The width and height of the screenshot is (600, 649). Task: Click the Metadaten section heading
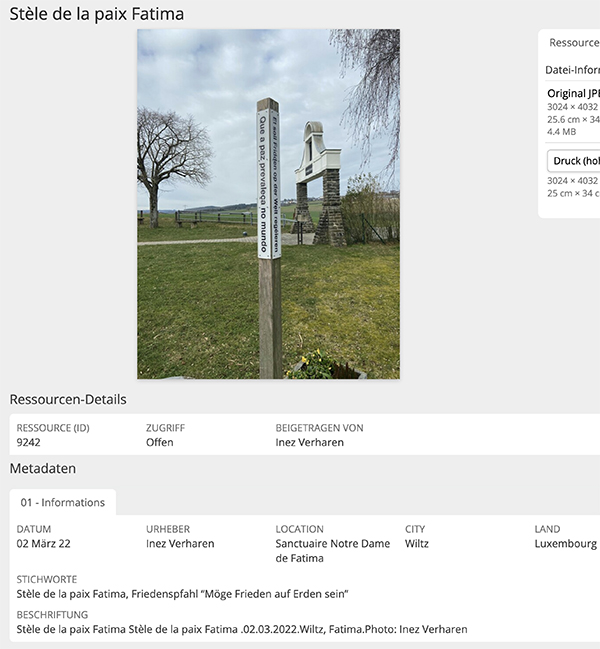click(x=43, y=469)
